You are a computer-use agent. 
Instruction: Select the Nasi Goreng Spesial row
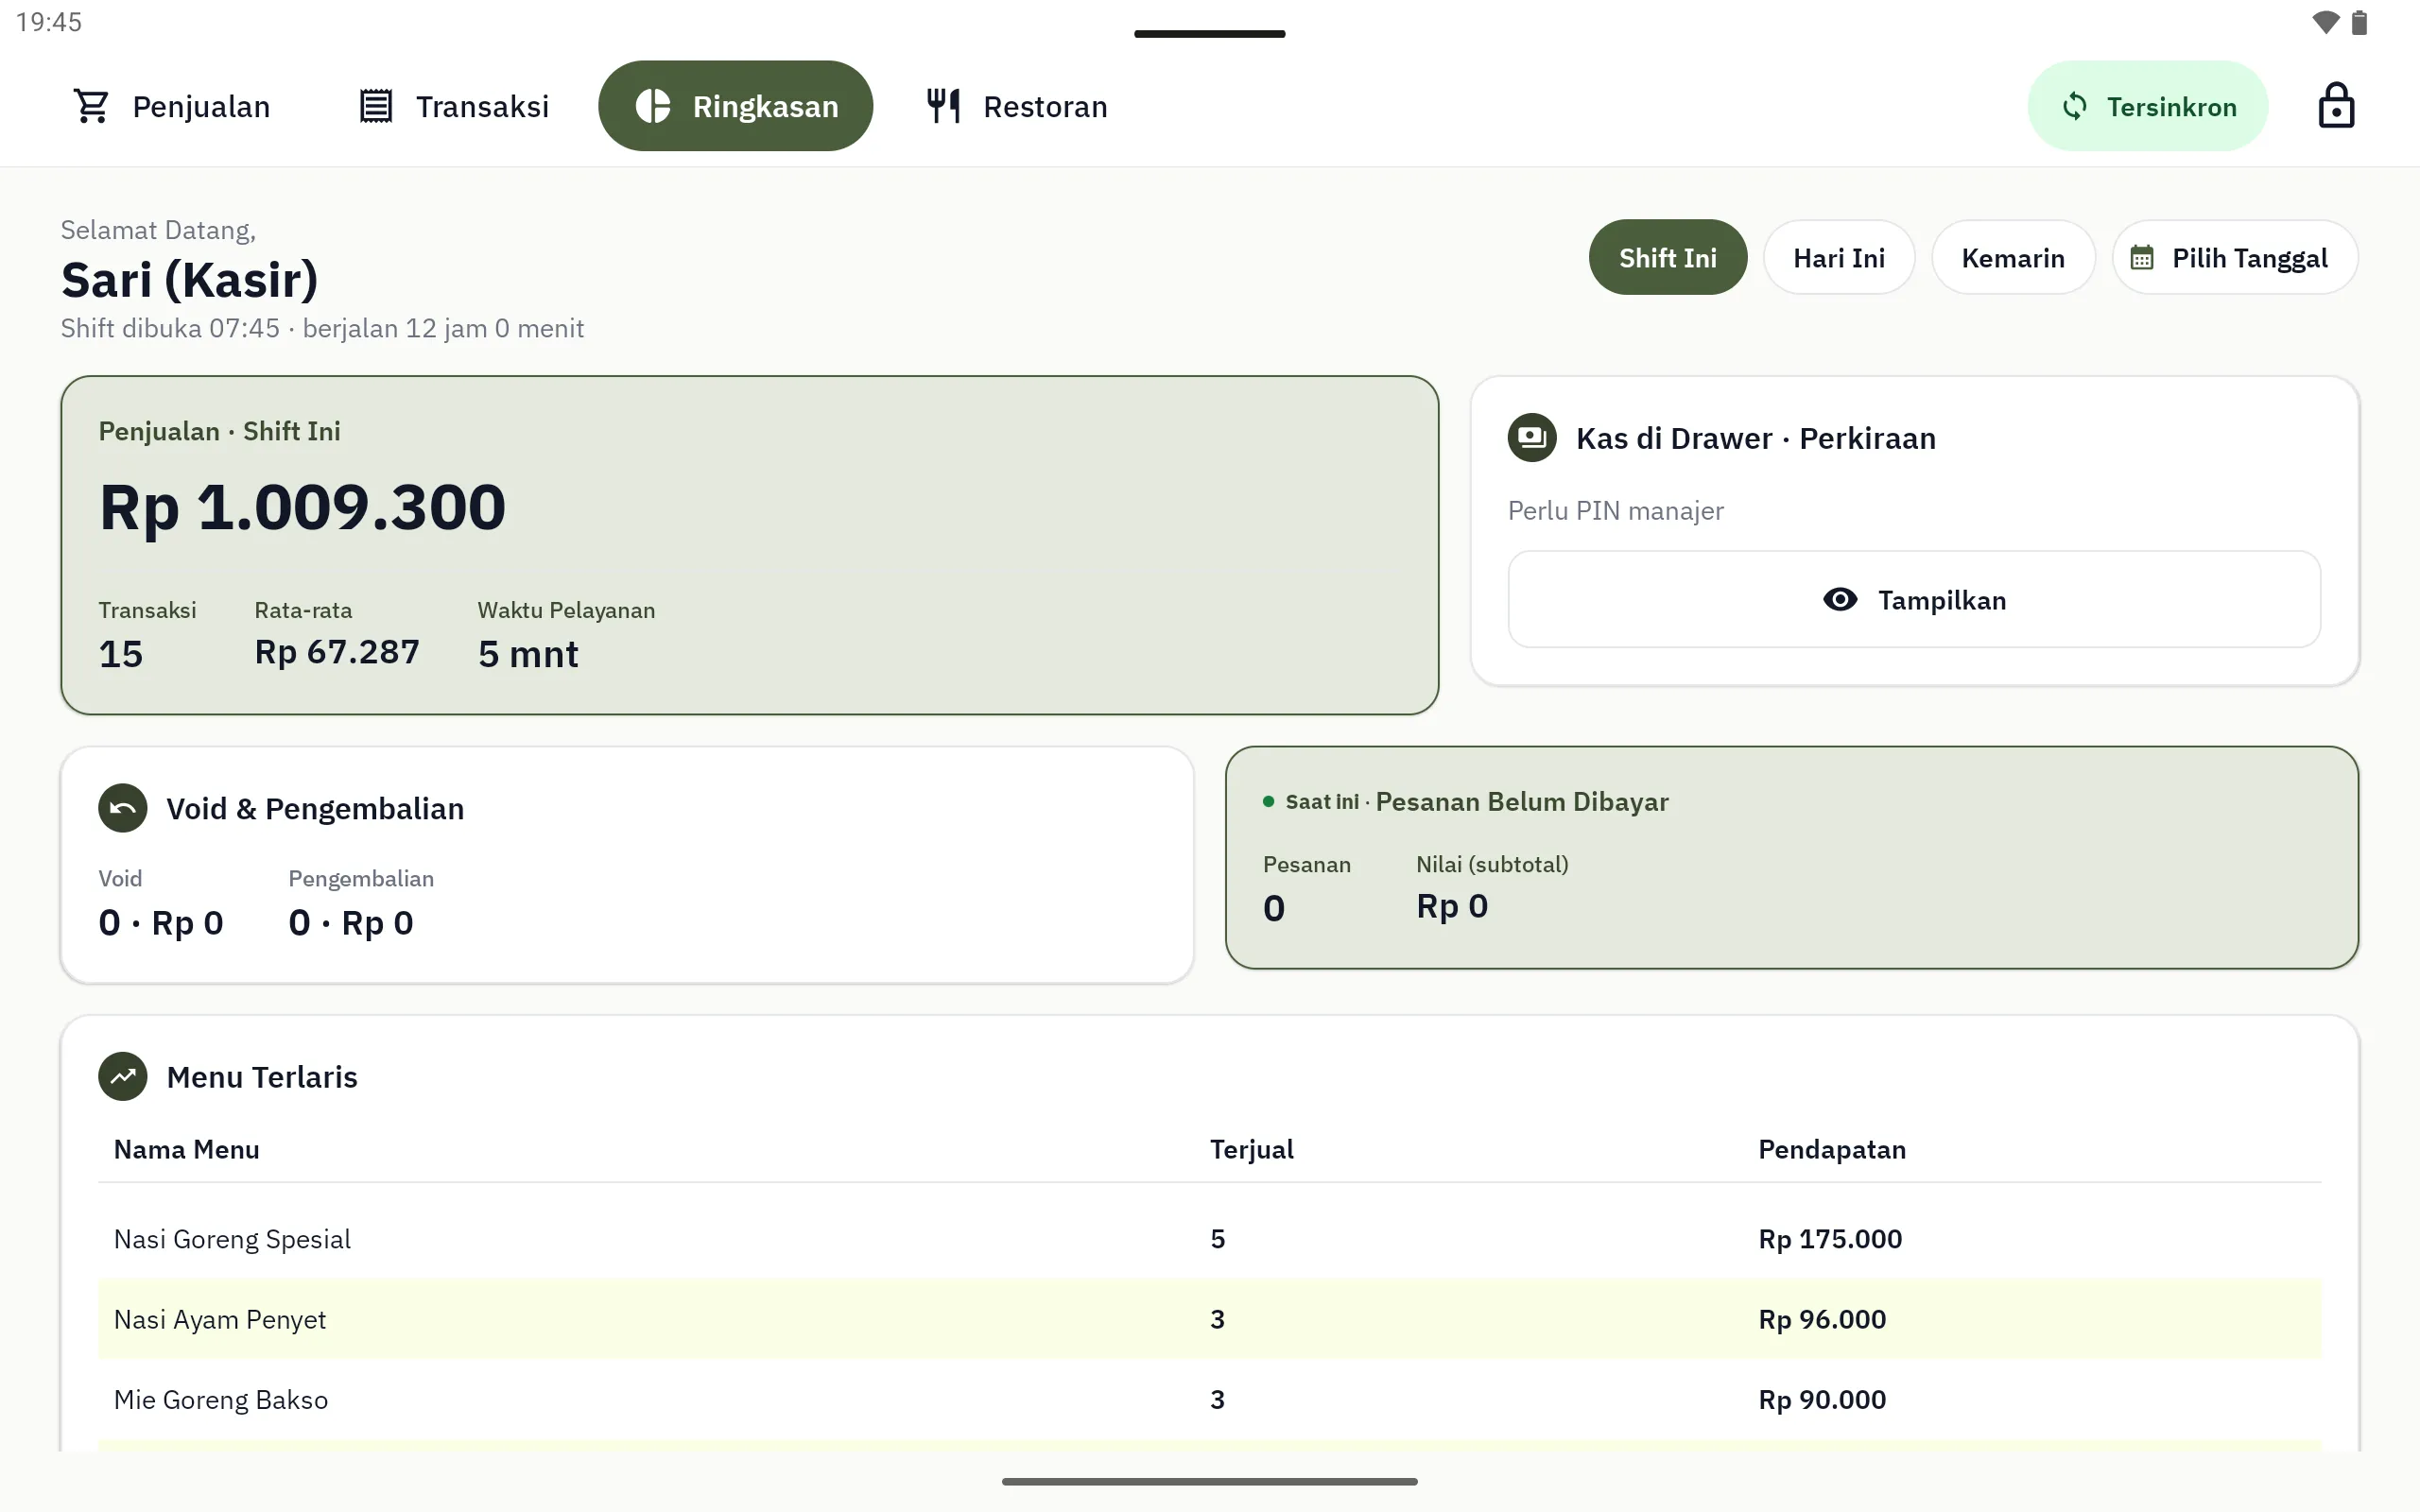tap(1209, 1239)
